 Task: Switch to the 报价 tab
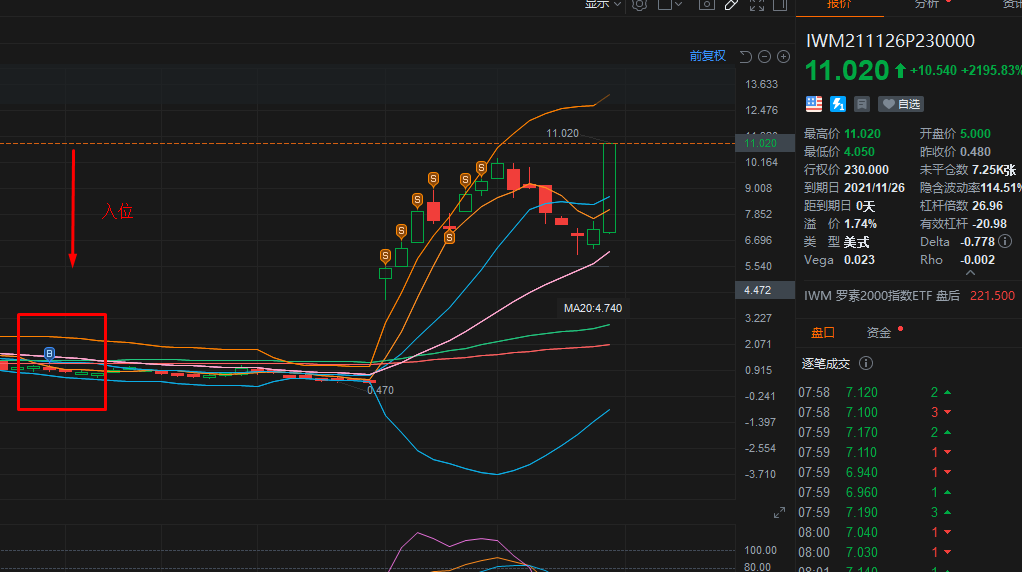tap(839, 4)
